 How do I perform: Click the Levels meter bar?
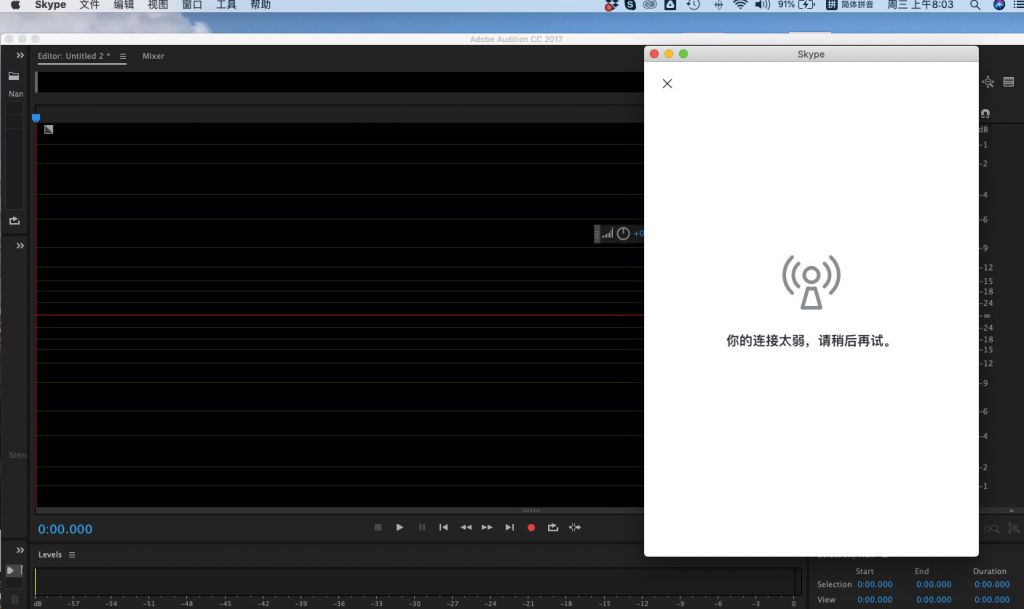[417, 581]
